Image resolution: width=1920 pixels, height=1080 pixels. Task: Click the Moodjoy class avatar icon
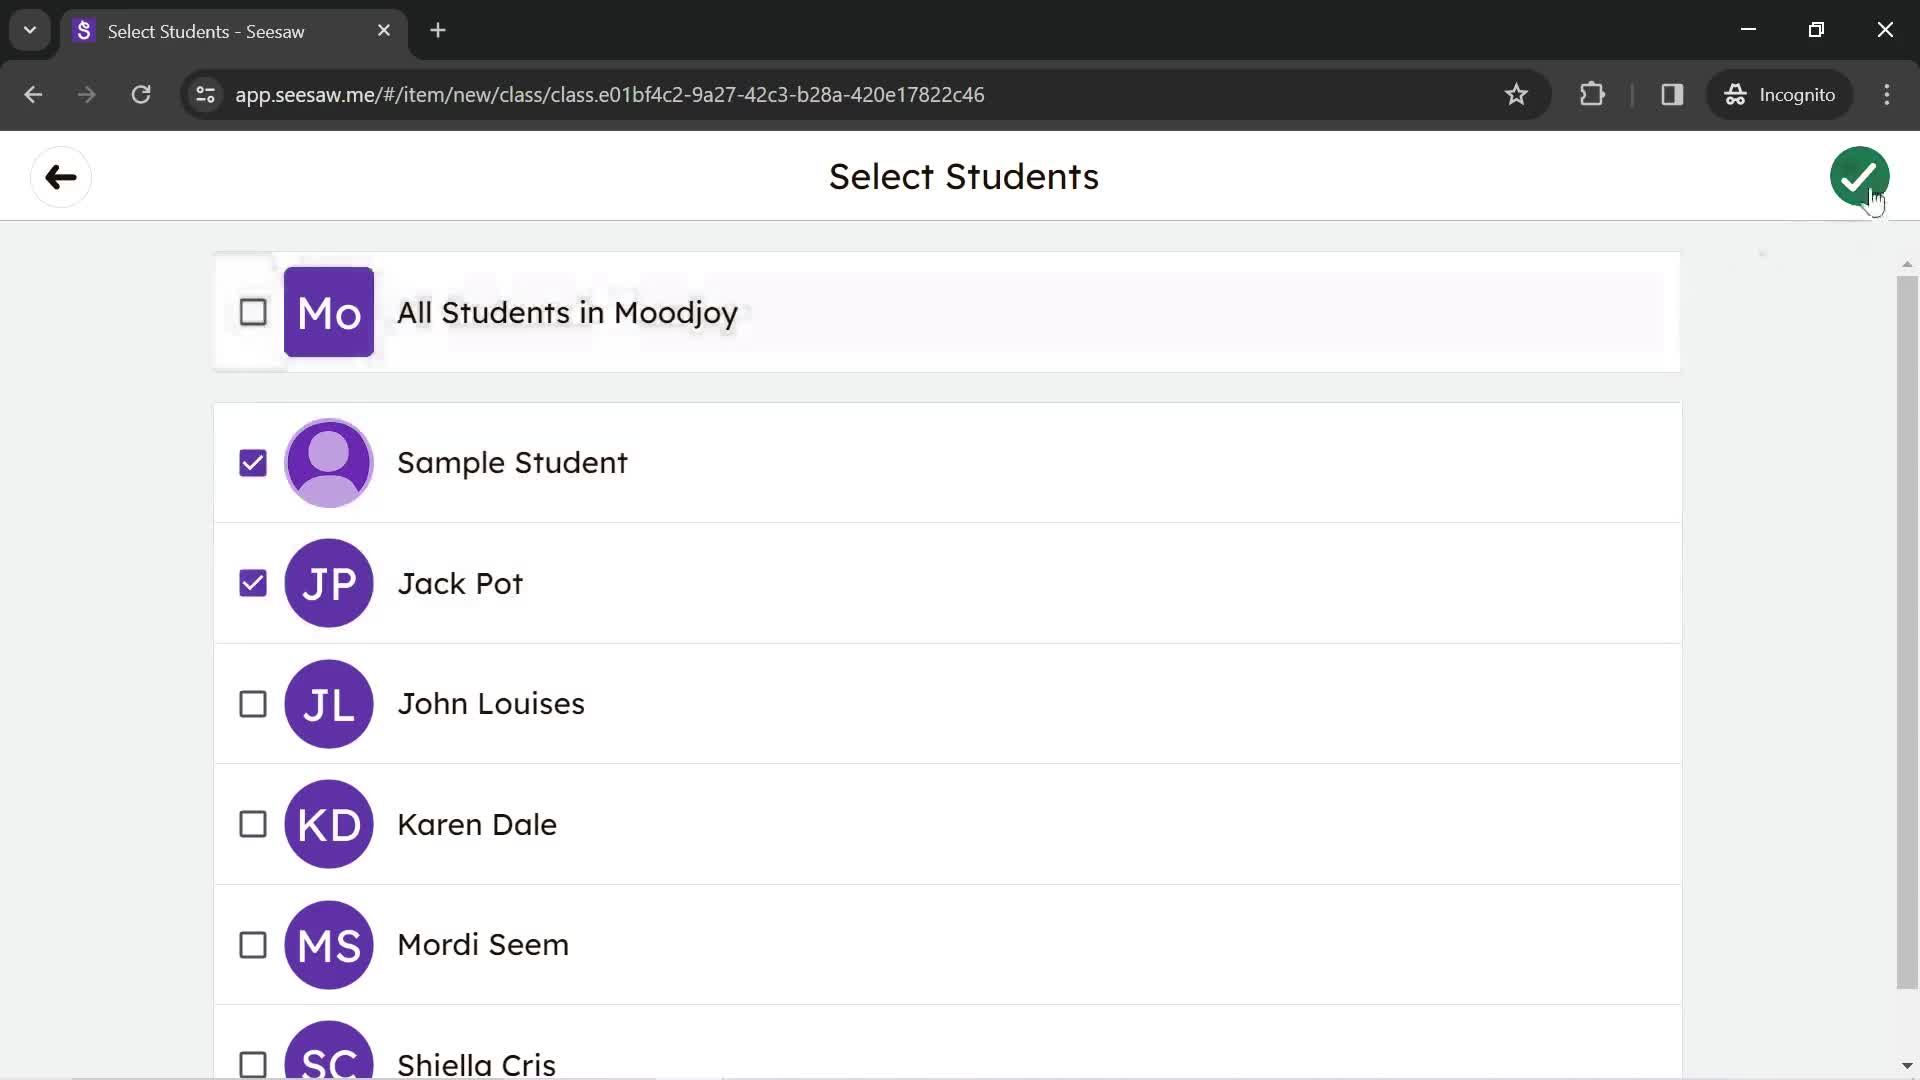click(328, 311)
